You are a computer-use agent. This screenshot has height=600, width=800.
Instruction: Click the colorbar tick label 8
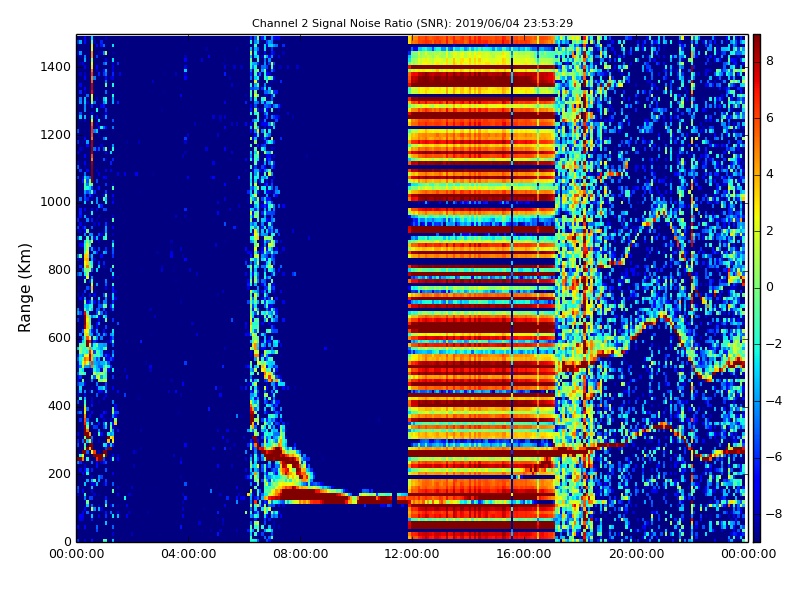click(x=770, y=61)
